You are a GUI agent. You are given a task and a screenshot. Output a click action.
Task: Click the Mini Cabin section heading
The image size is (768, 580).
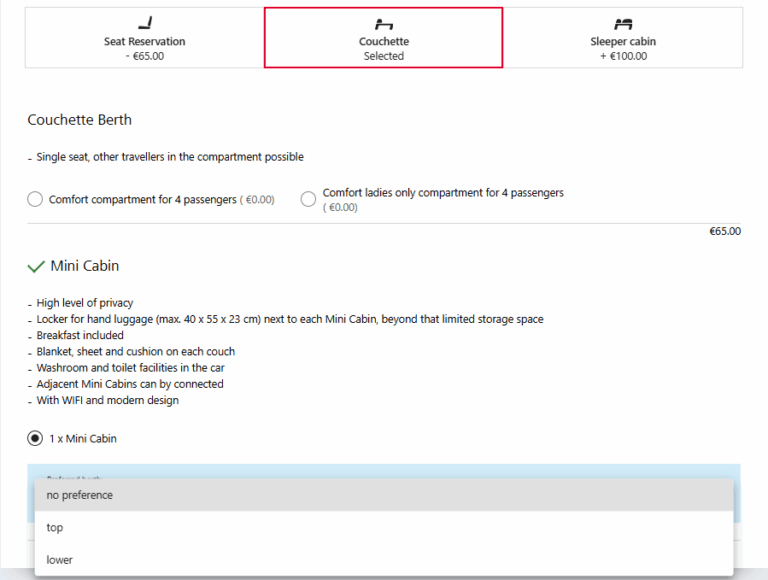point(85,266)
